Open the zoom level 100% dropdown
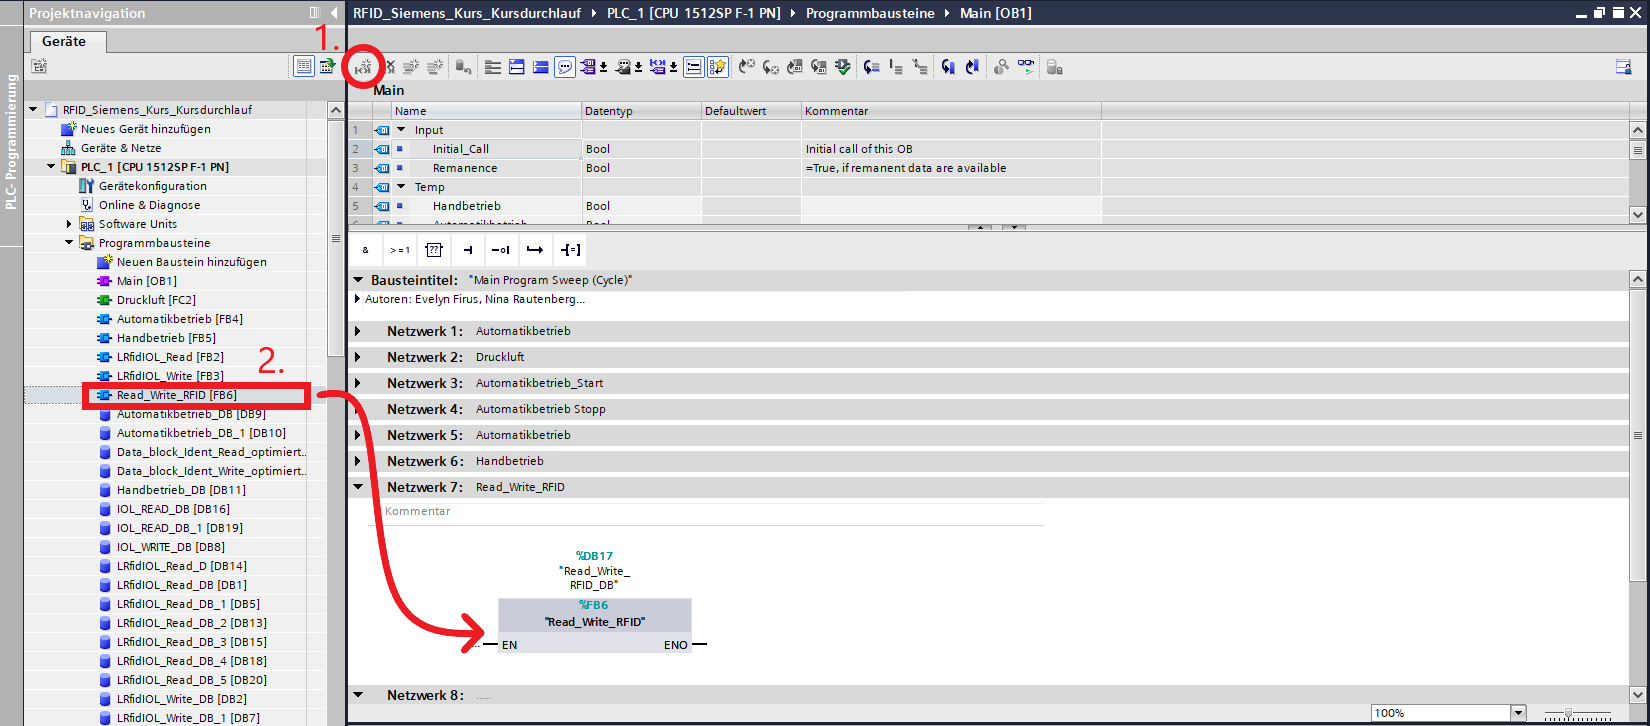 tap(1519, 713)
